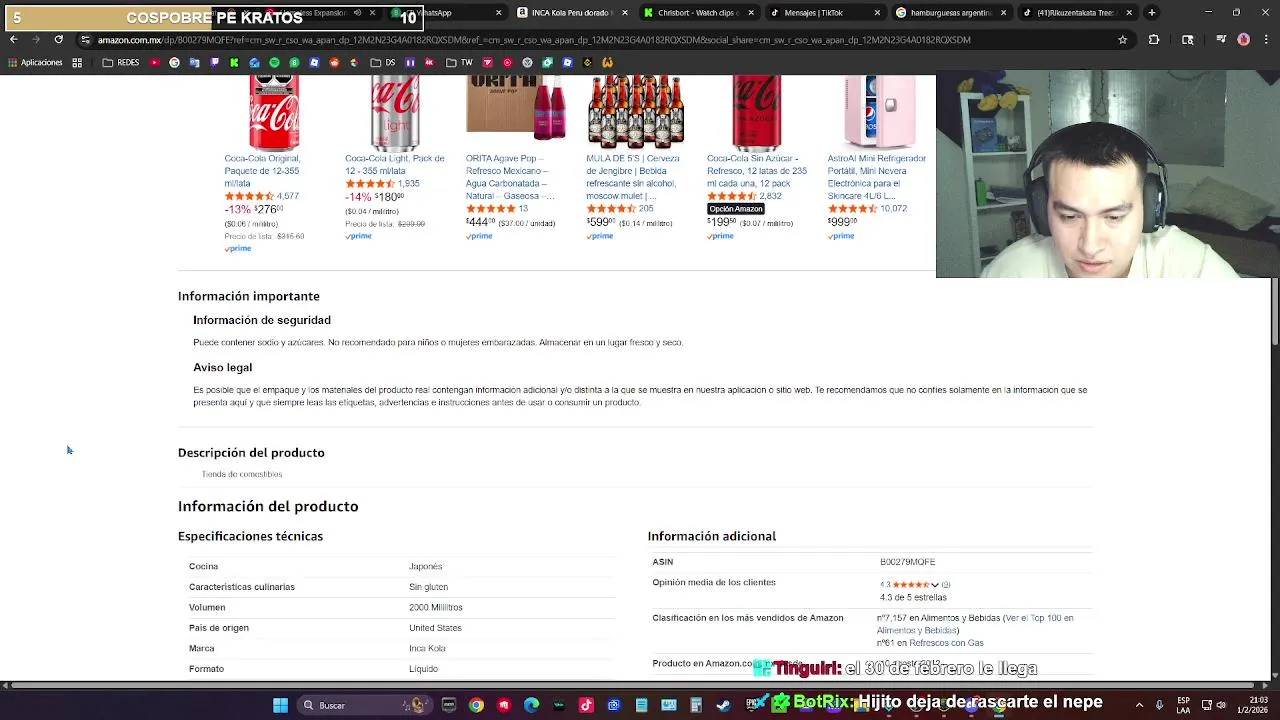Open the Aplicaciones apps shortcut
Screen dimensions: 1280x720
click(34, 62)
